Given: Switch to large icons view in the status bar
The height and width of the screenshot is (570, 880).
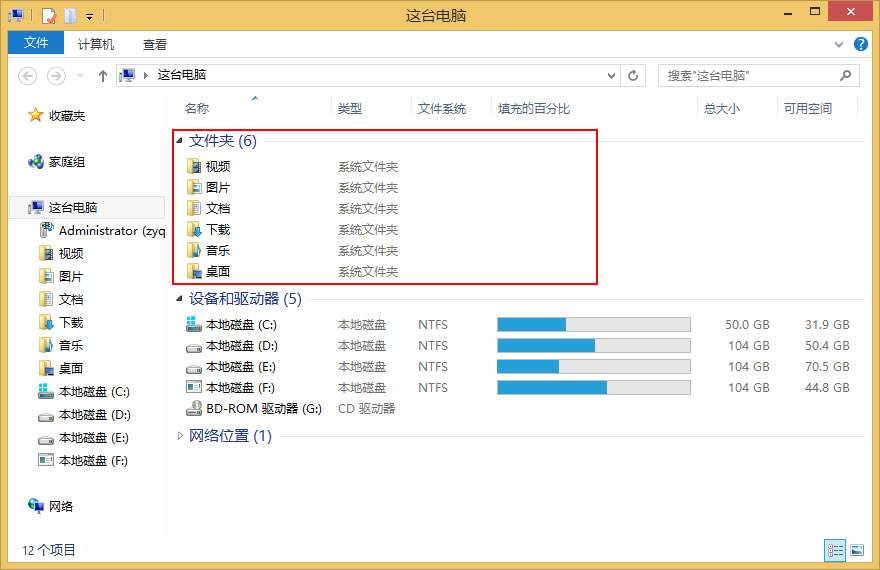Looking at the screenshot, I should coord(857,550).
